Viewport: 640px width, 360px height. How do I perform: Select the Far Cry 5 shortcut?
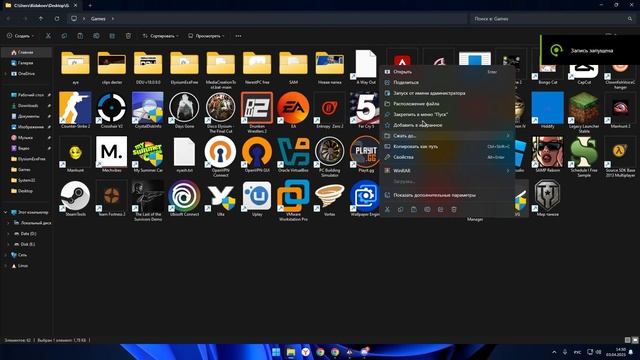365,108
